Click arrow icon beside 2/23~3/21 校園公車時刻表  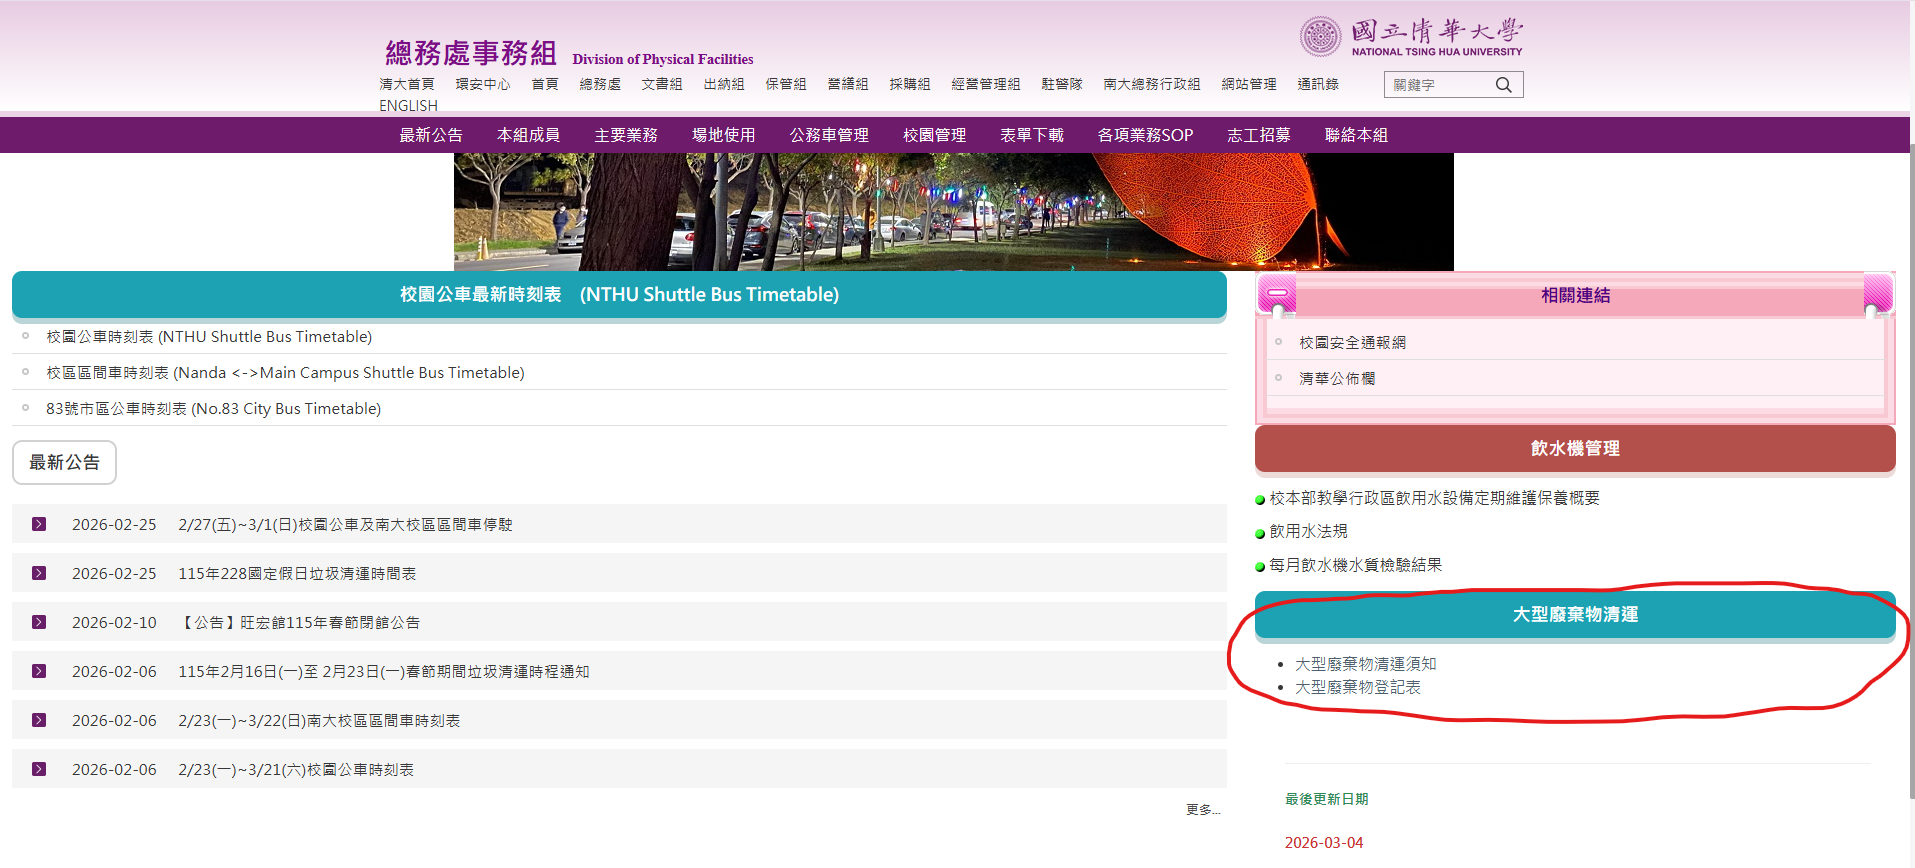tap(39, 769)
